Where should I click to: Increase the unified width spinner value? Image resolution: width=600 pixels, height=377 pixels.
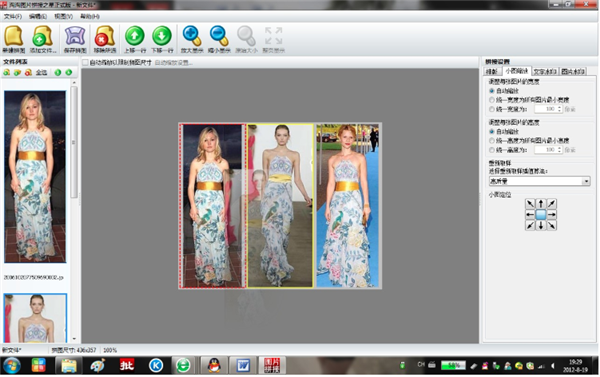[559, 107]
